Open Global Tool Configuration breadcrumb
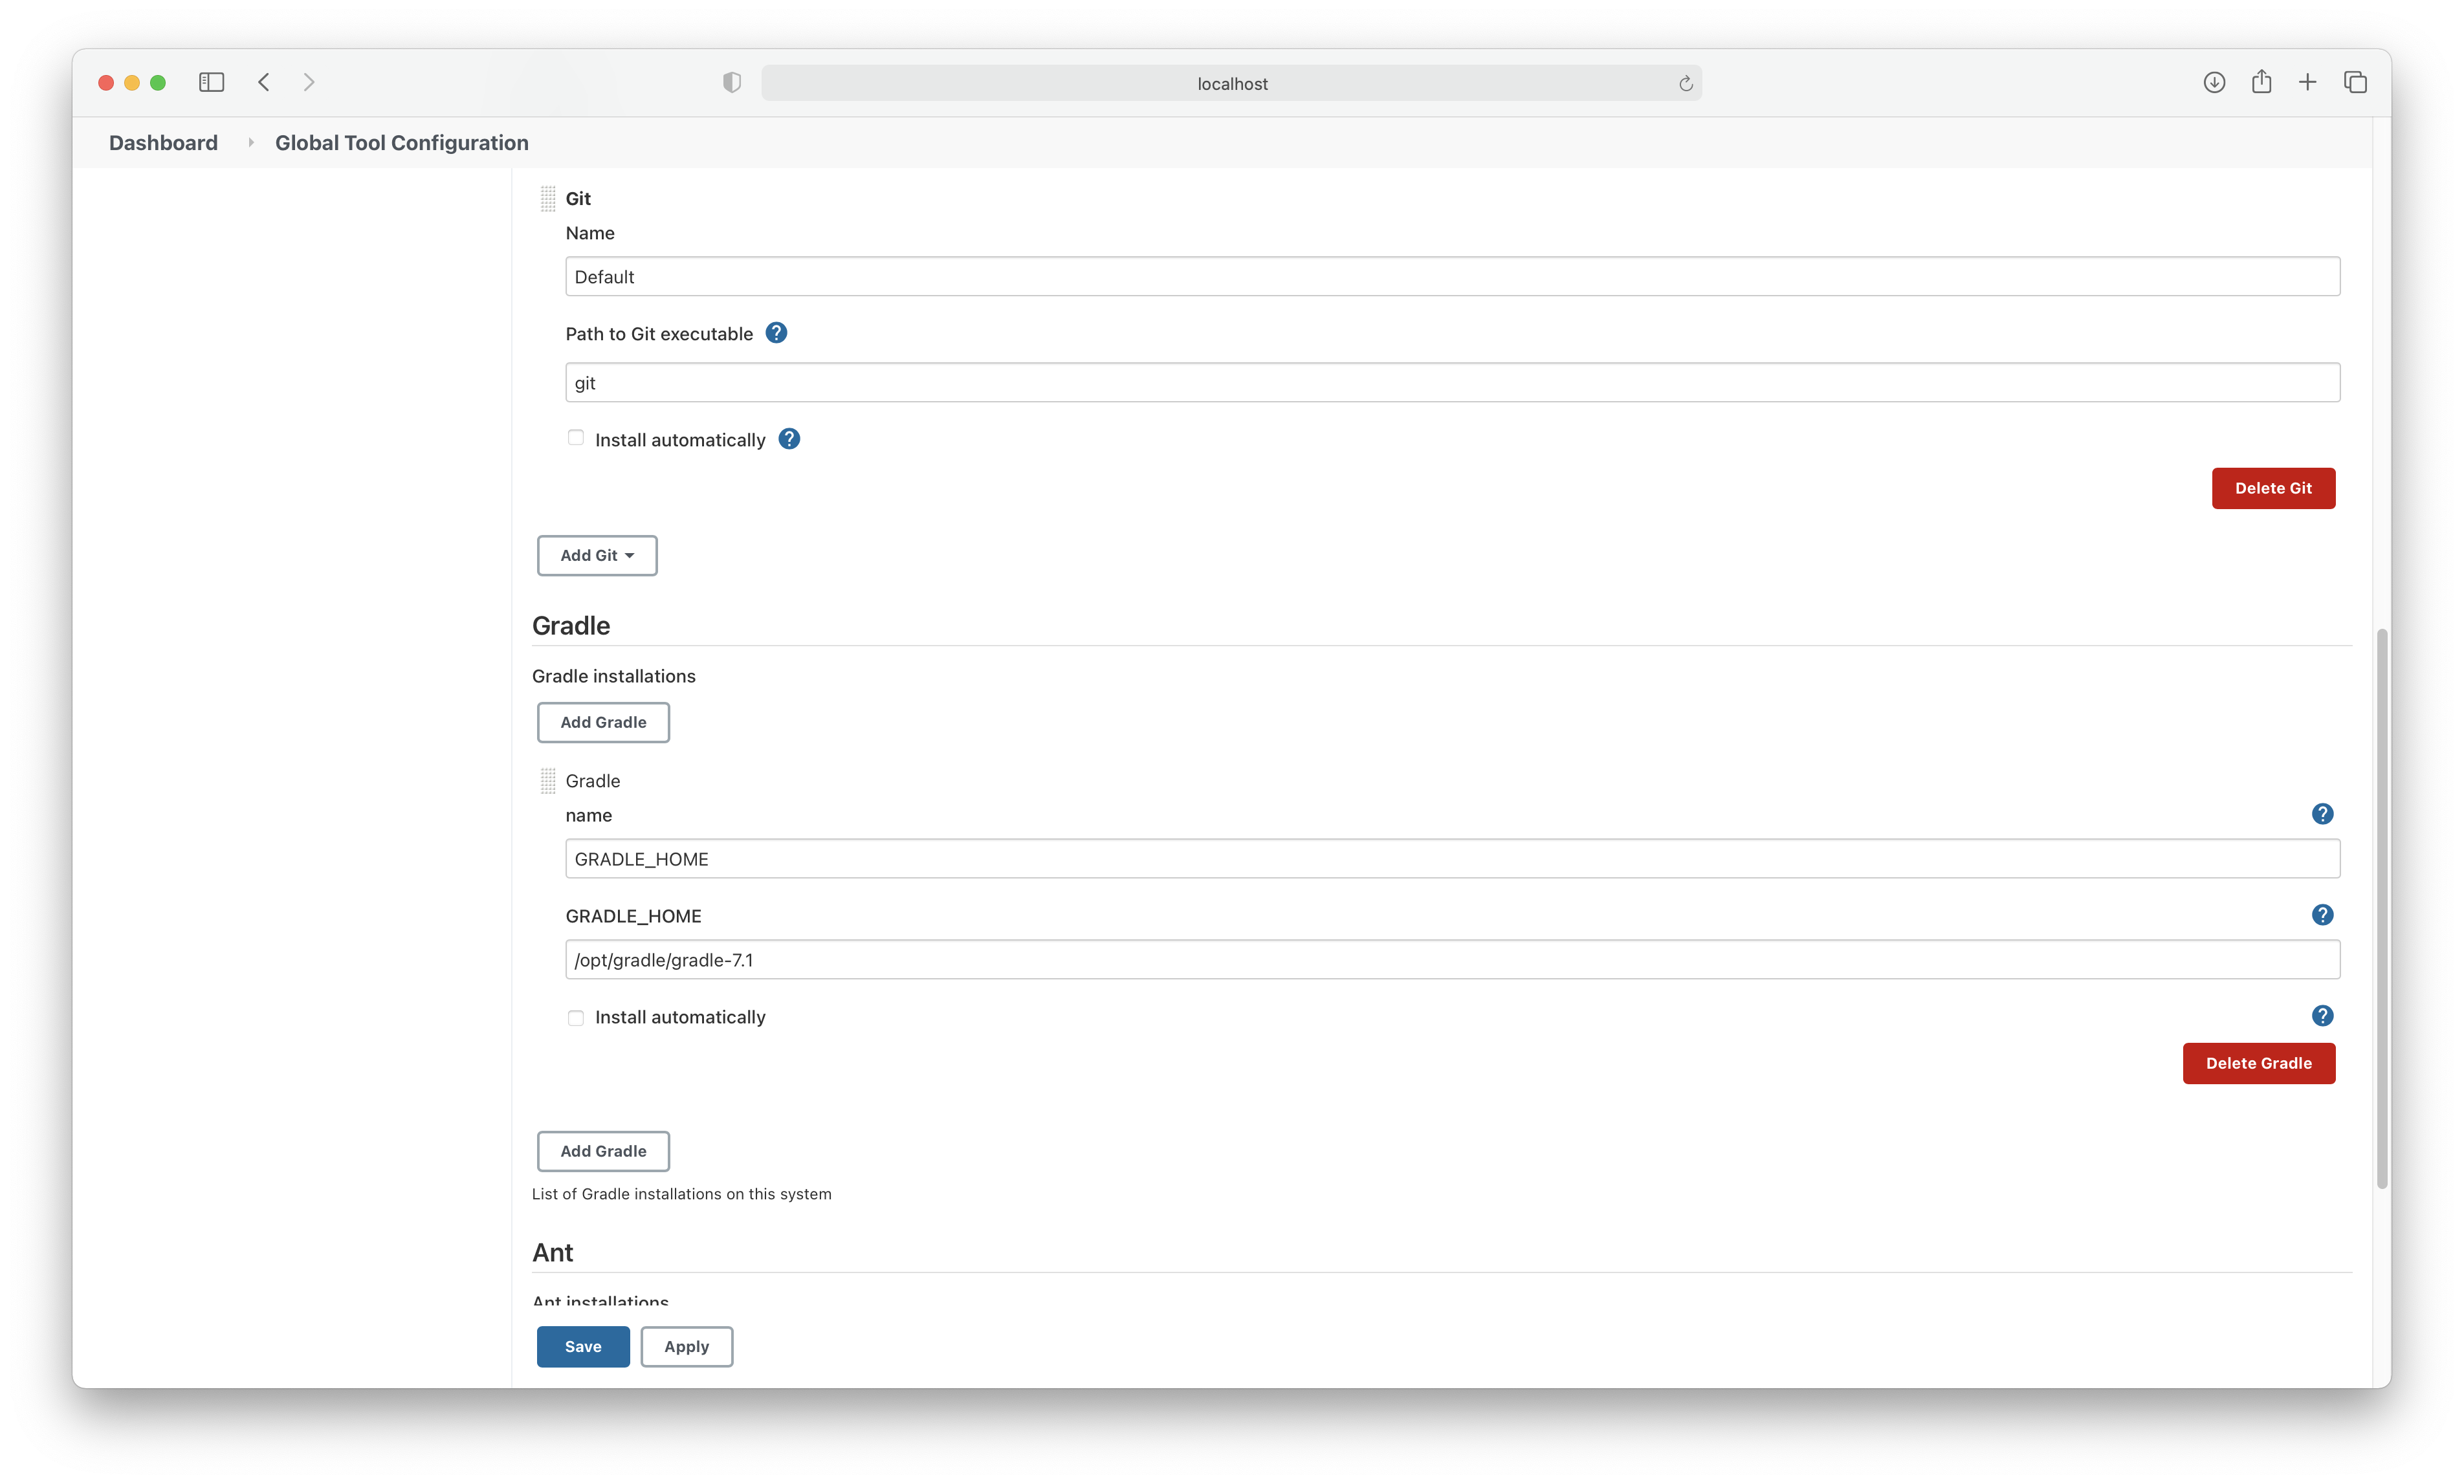 401,143
